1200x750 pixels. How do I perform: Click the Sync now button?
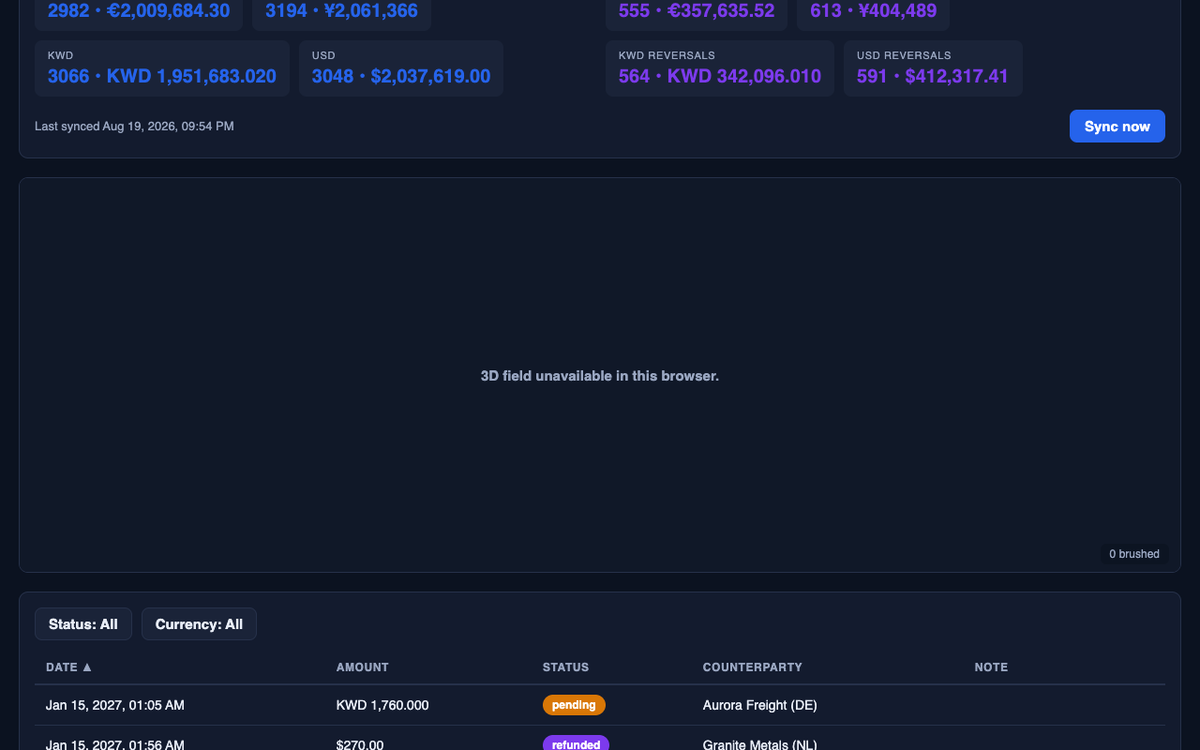point(1117,126)
